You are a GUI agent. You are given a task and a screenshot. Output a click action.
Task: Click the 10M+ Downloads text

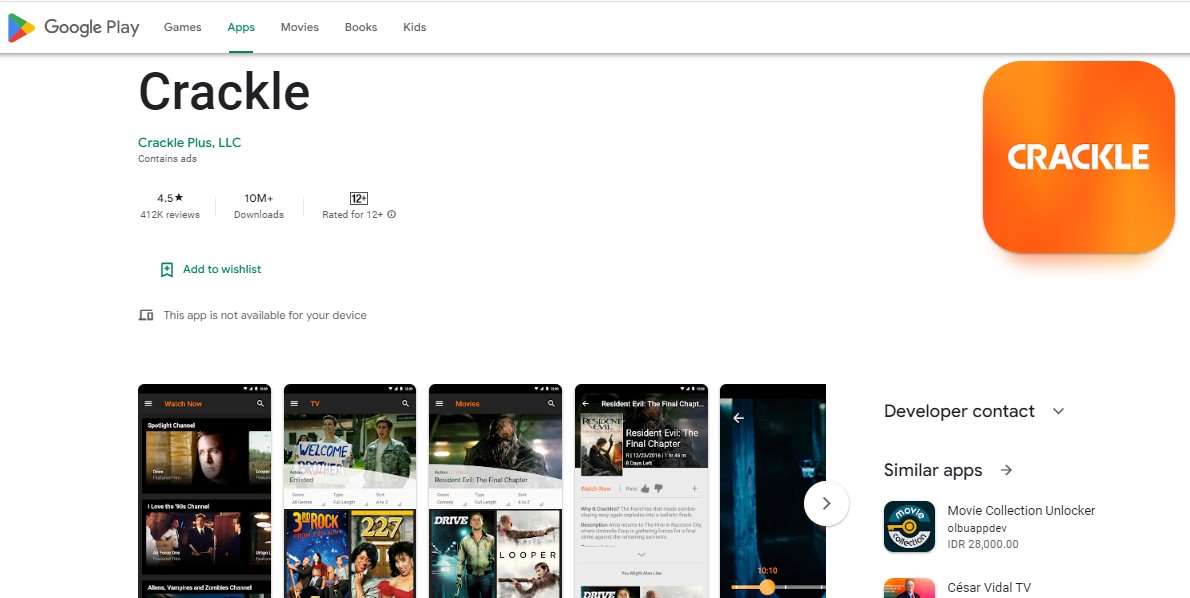point(259,206)
